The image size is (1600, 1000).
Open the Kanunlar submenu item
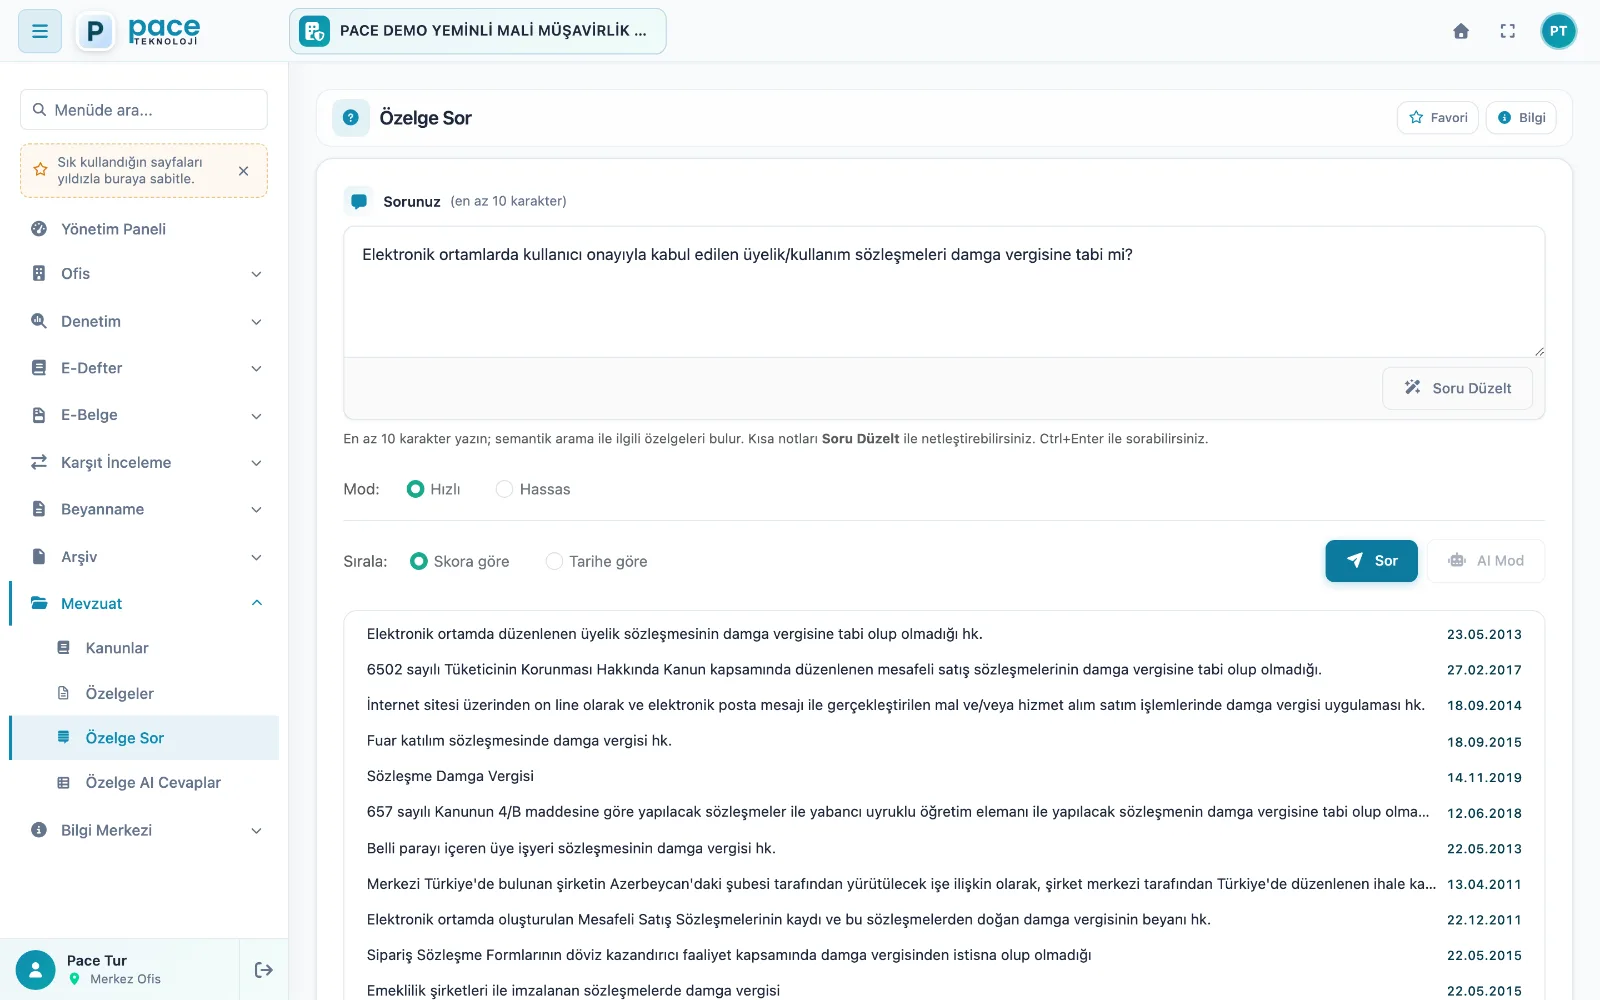point(144,648)
